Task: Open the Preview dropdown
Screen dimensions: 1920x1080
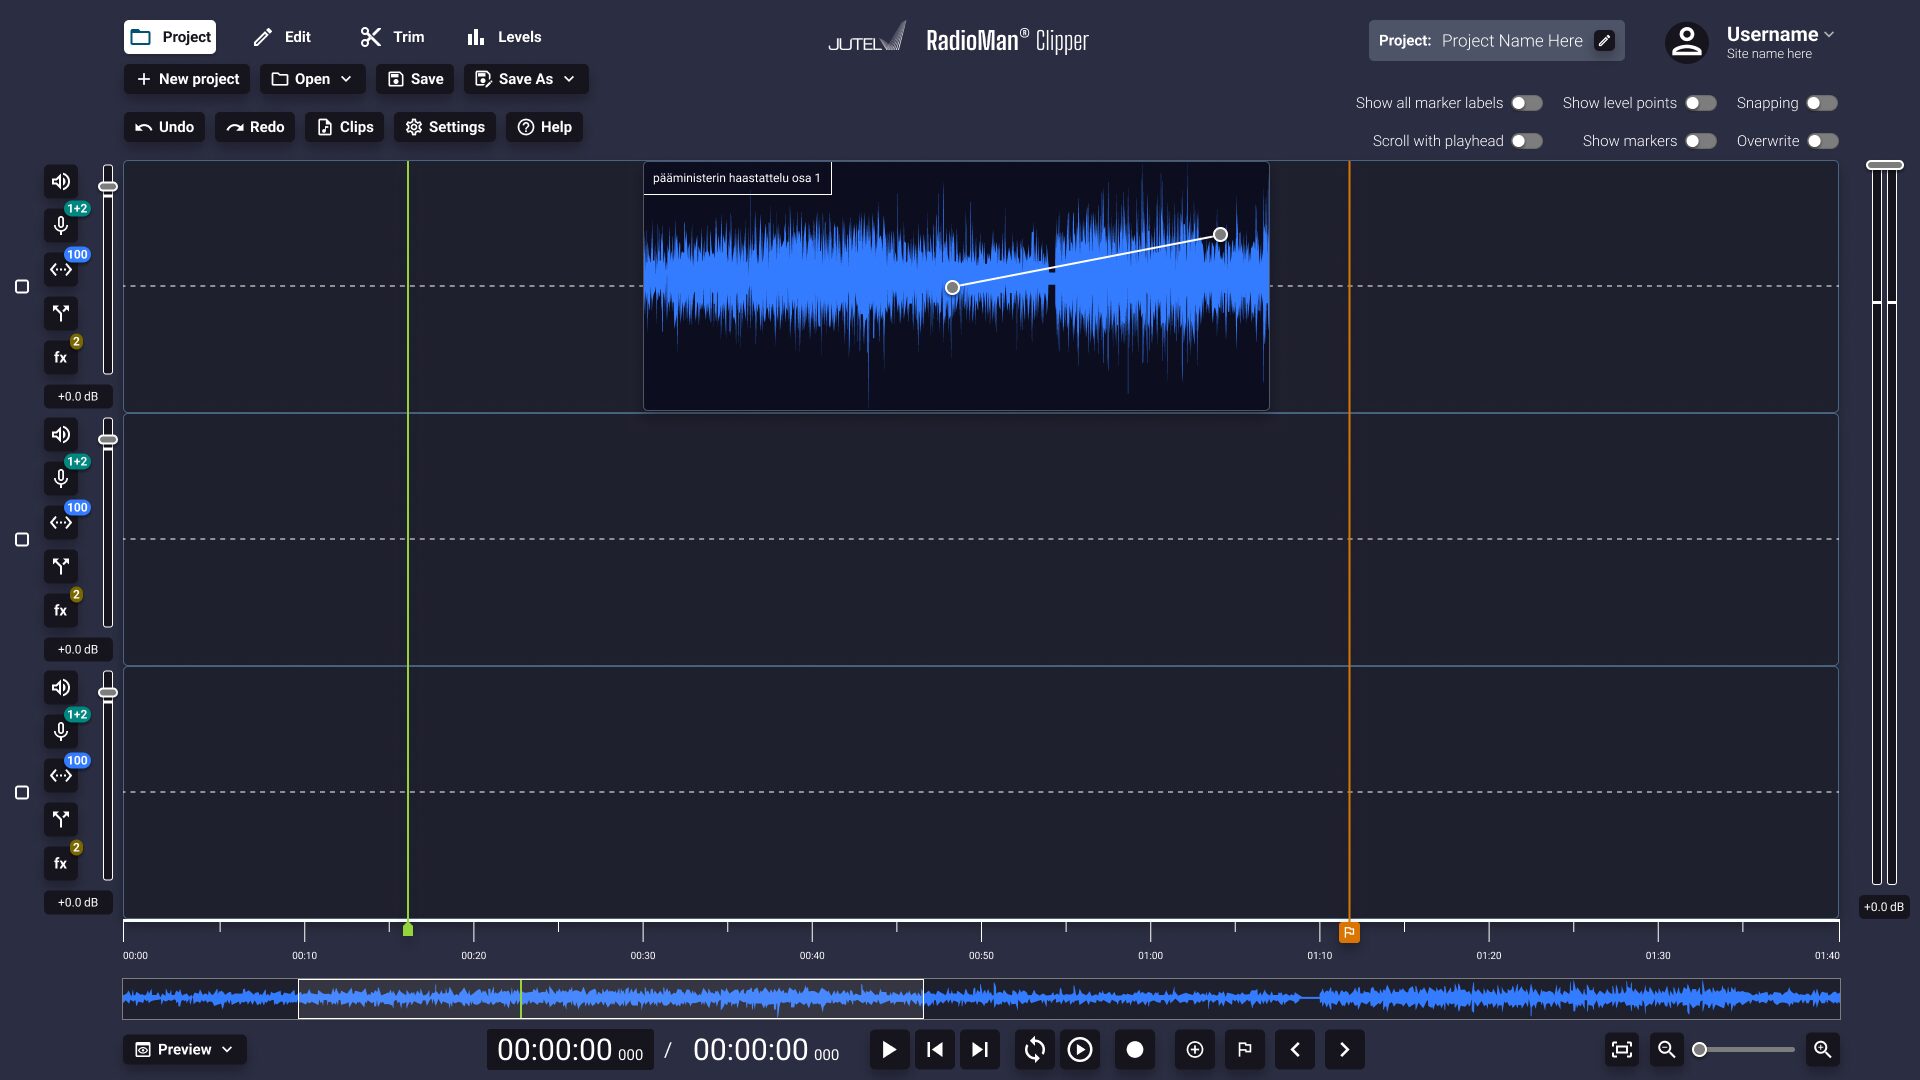Action: pos(185,1049)
